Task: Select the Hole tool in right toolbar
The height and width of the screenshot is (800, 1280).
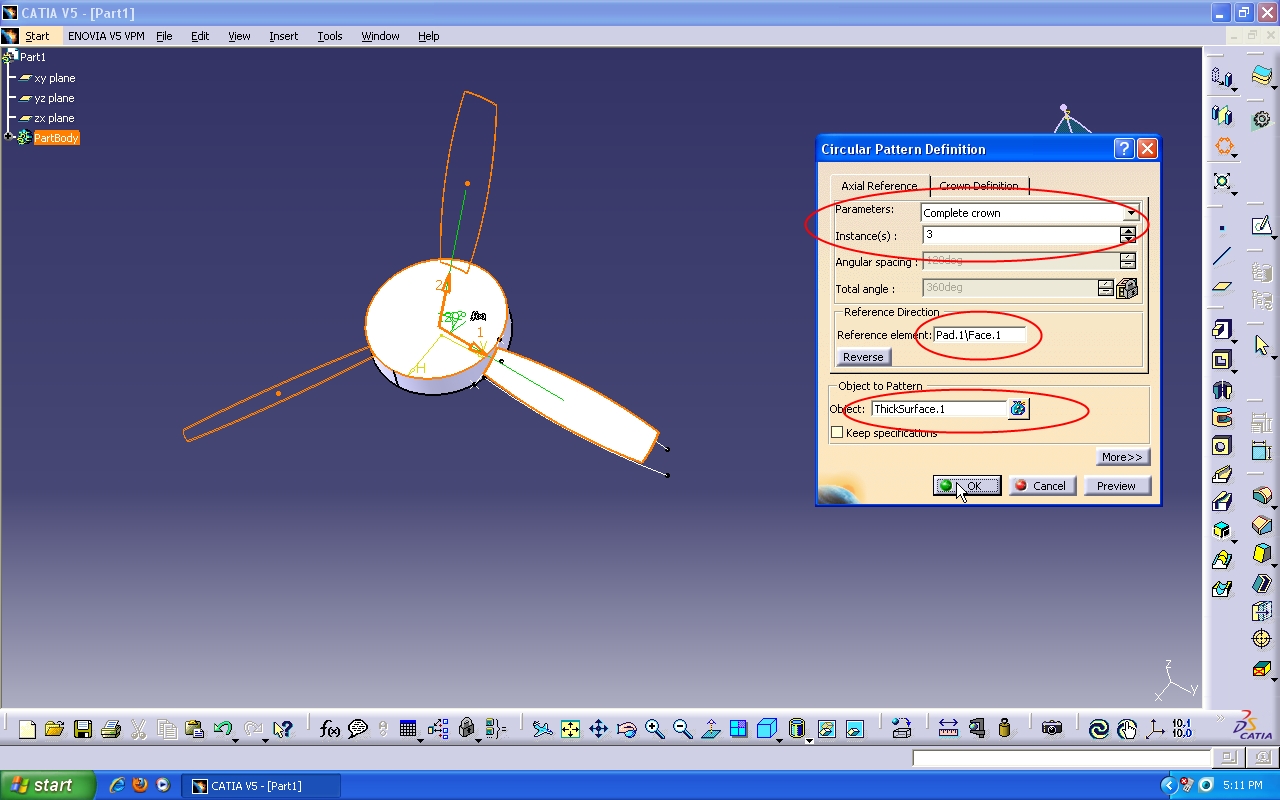Action: (x=1221, y=446)
